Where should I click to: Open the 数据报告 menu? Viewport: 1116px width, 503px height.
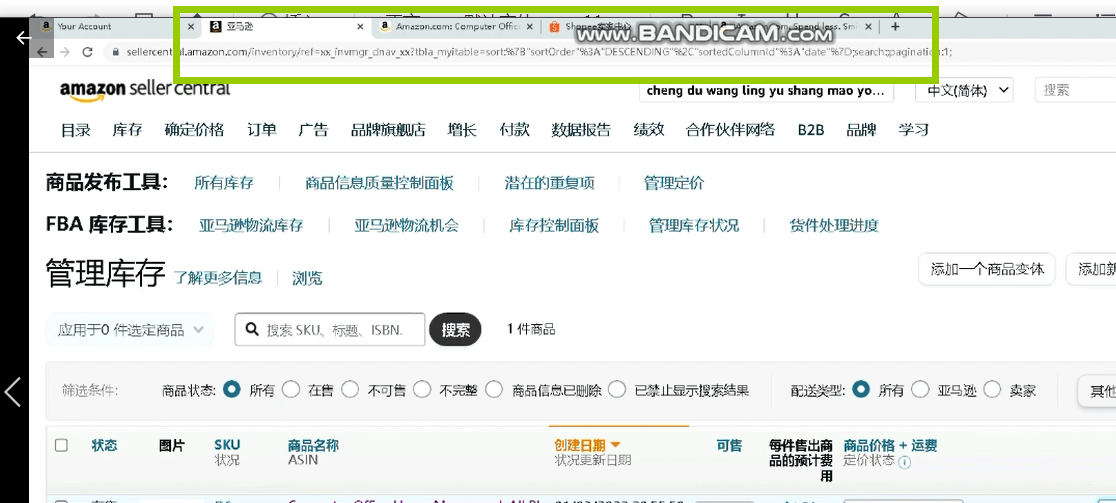tap(581, 129)
